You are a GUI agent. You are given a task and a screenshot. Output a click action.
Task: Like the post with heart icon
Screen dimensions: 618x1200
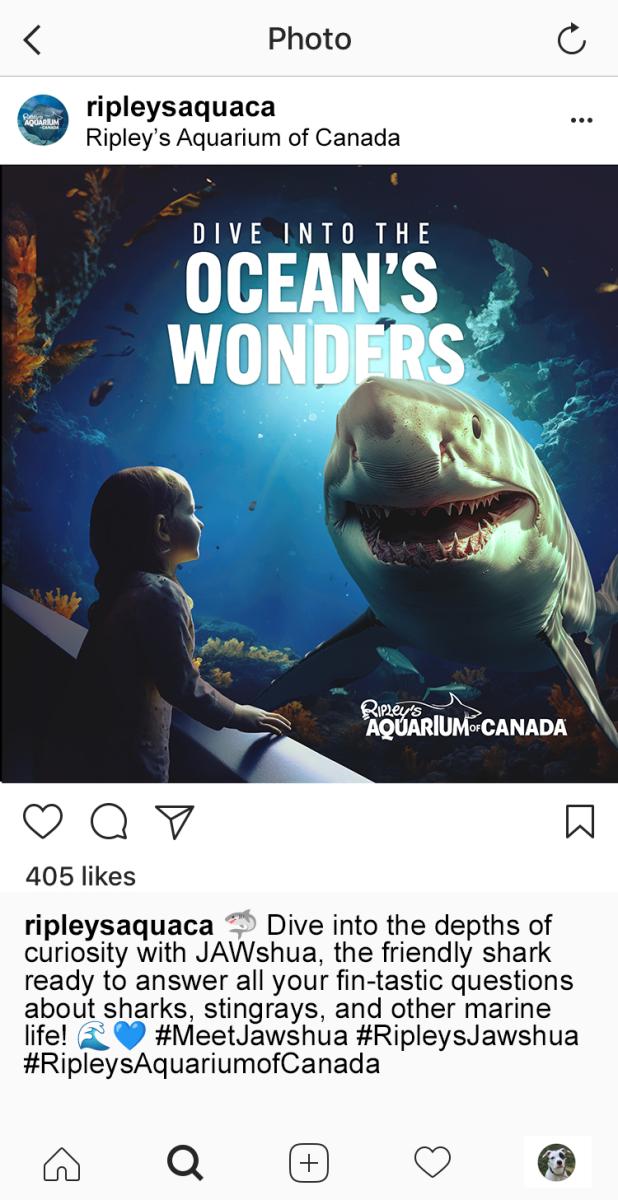pos(42,821)
